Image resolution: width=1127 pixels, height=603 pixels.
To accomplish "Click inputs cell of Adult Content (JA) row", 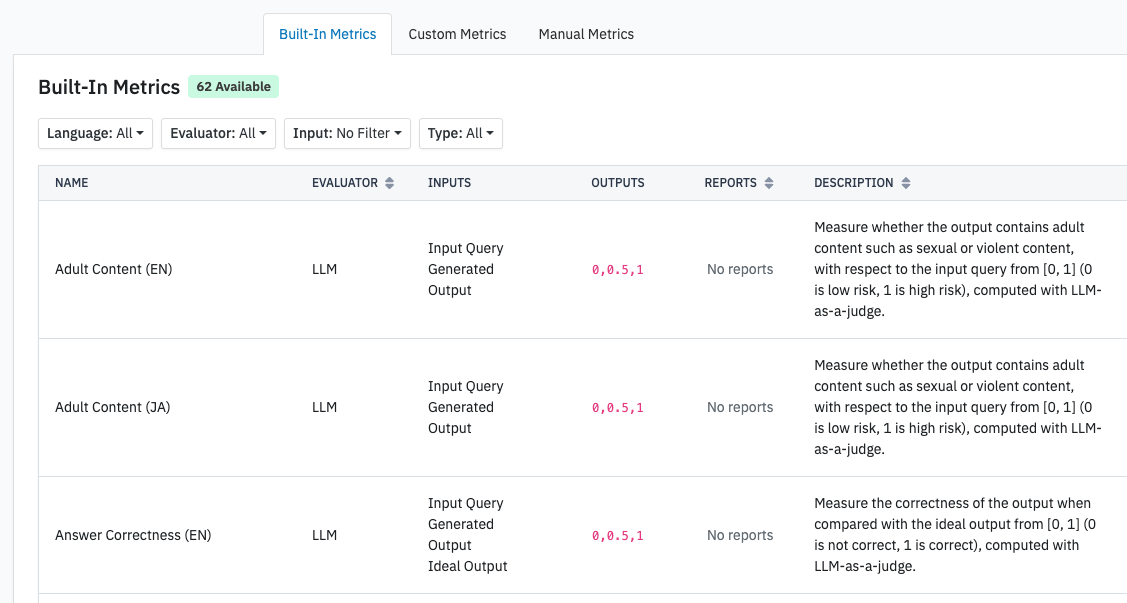I will coord(466,408).
